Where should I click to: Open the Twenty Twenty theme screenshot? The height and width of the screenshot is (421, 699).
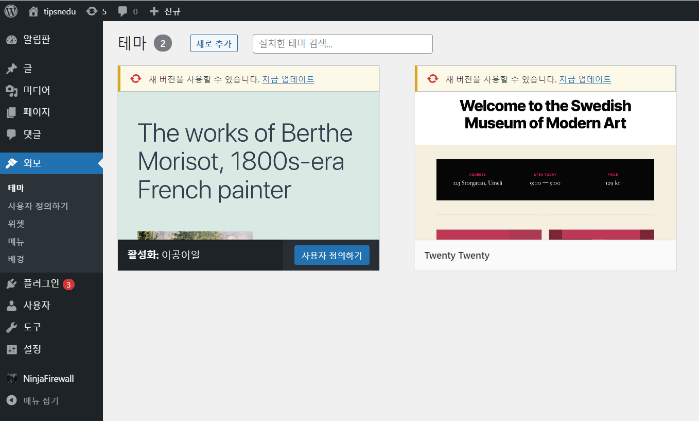coord(545,166)
